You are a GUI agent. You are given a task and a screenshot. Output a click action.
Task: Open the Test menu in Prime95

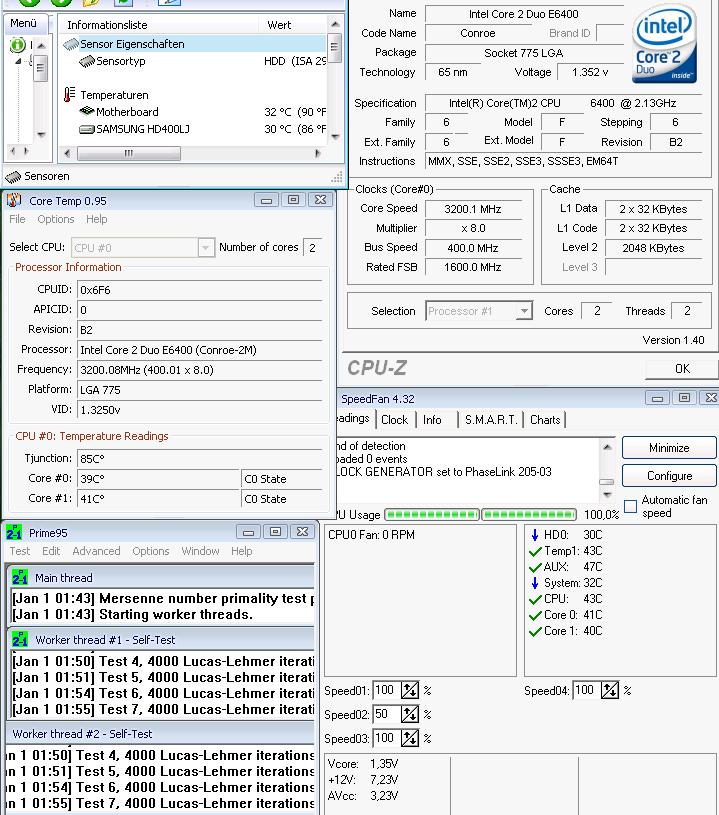click(20, 551)
